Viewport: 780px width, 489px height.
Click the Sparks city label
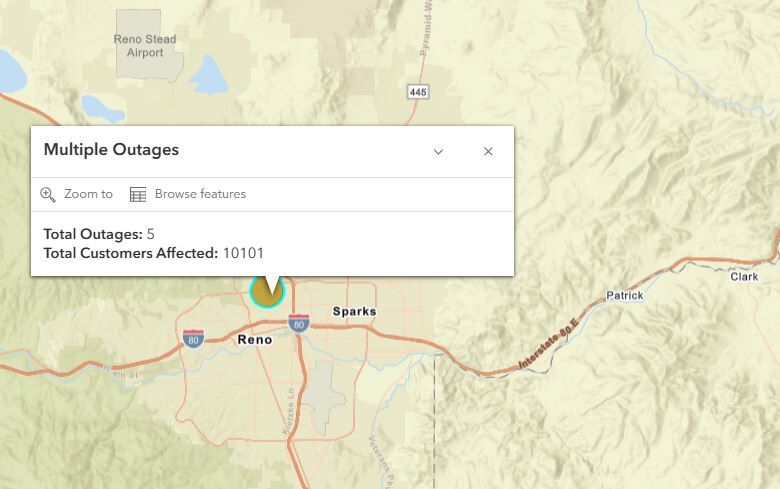coord(354,311)
